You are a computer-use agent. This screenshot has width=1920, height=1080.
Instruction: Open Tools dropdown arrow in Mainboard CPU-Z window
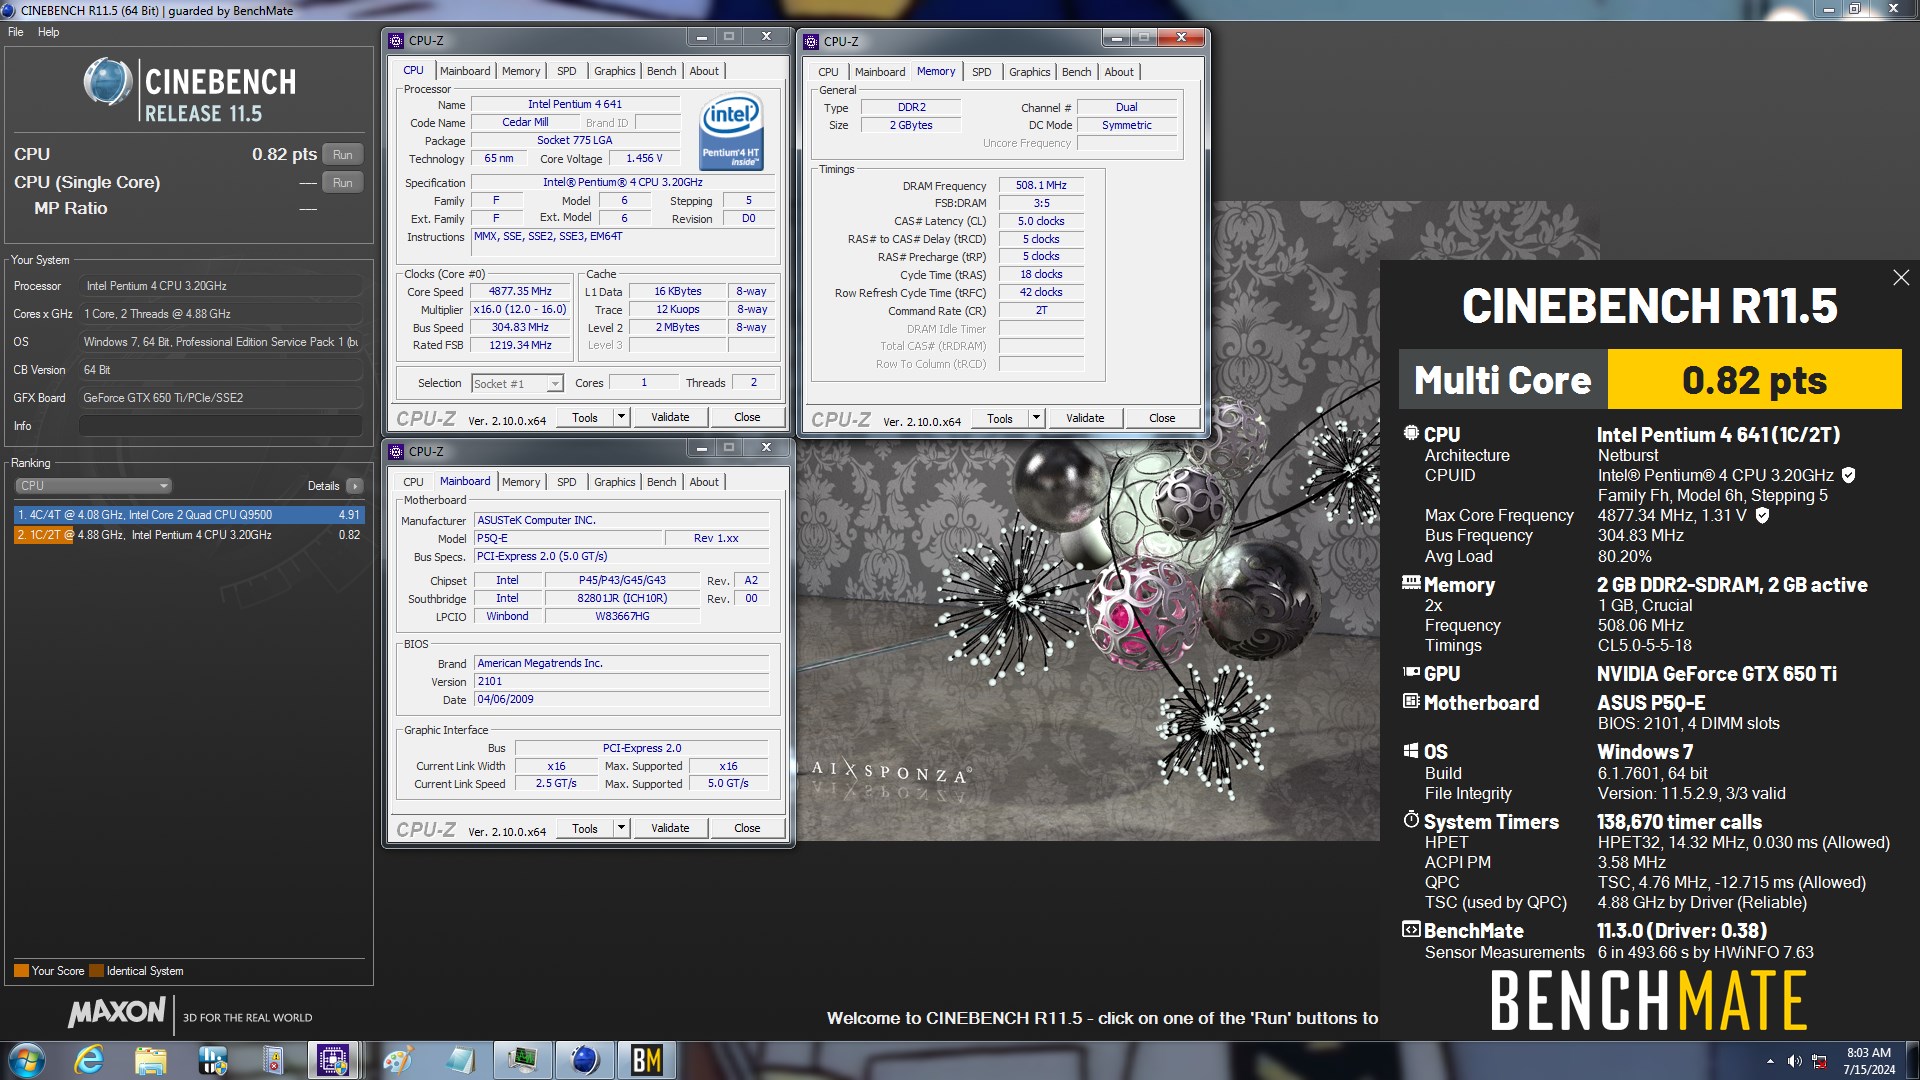point(621,828)
